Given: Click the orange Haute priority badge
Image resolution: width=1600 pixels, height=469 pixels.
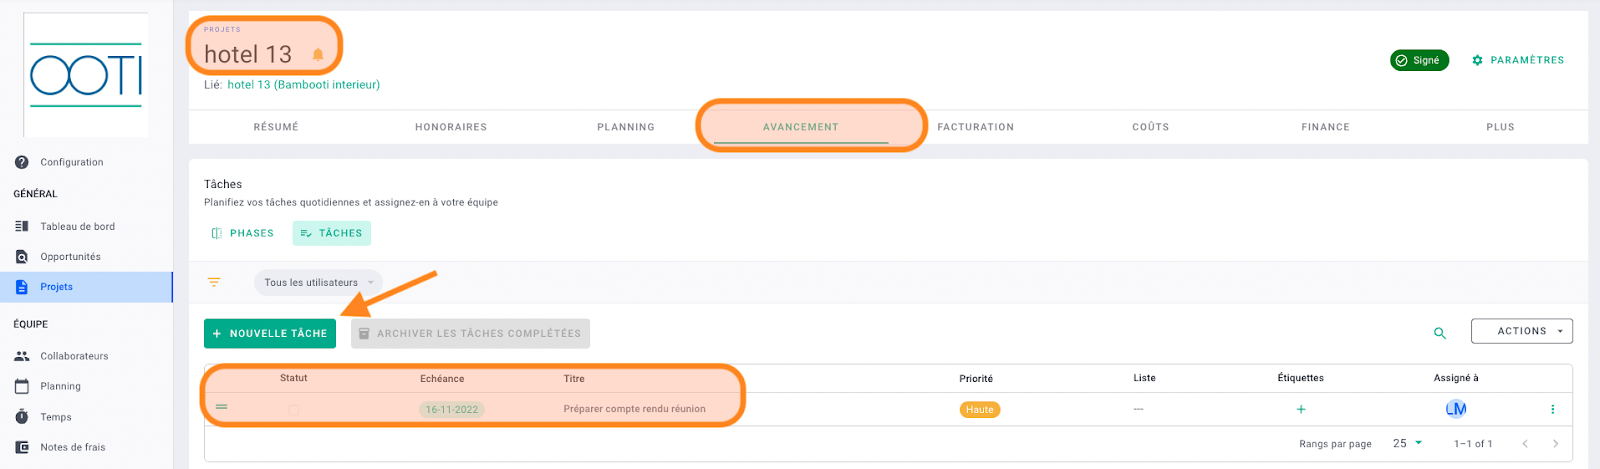Looking at the screenshot, I should pos(980,409).
